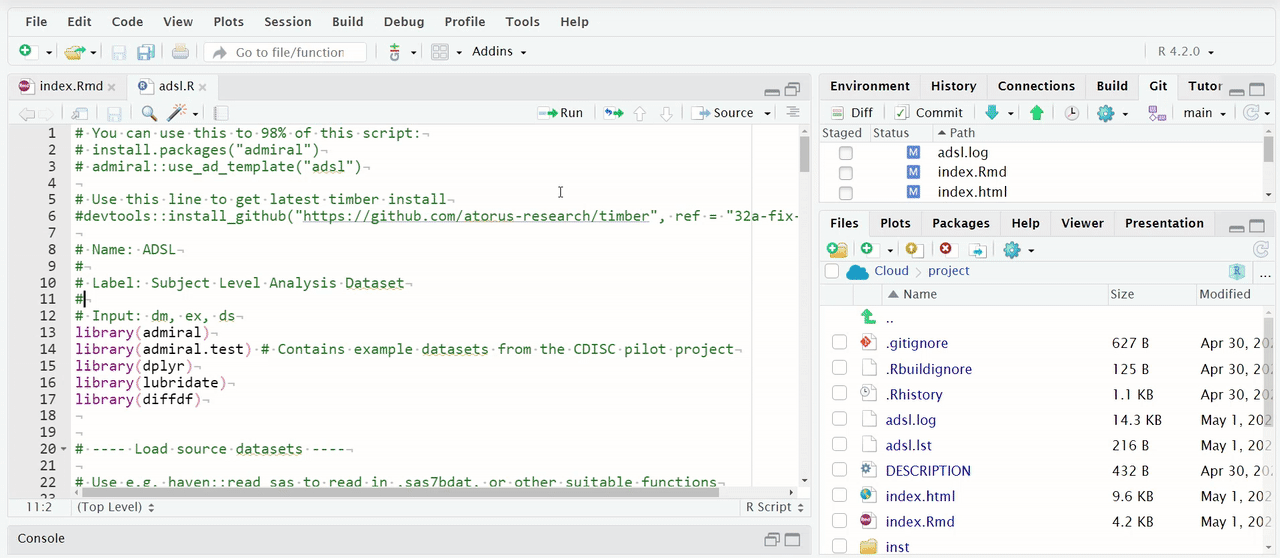Image resolution: width=1280 pixels, height=558 pixels.
Task: Open the Source button dropdown arrow
Action: 768,113
